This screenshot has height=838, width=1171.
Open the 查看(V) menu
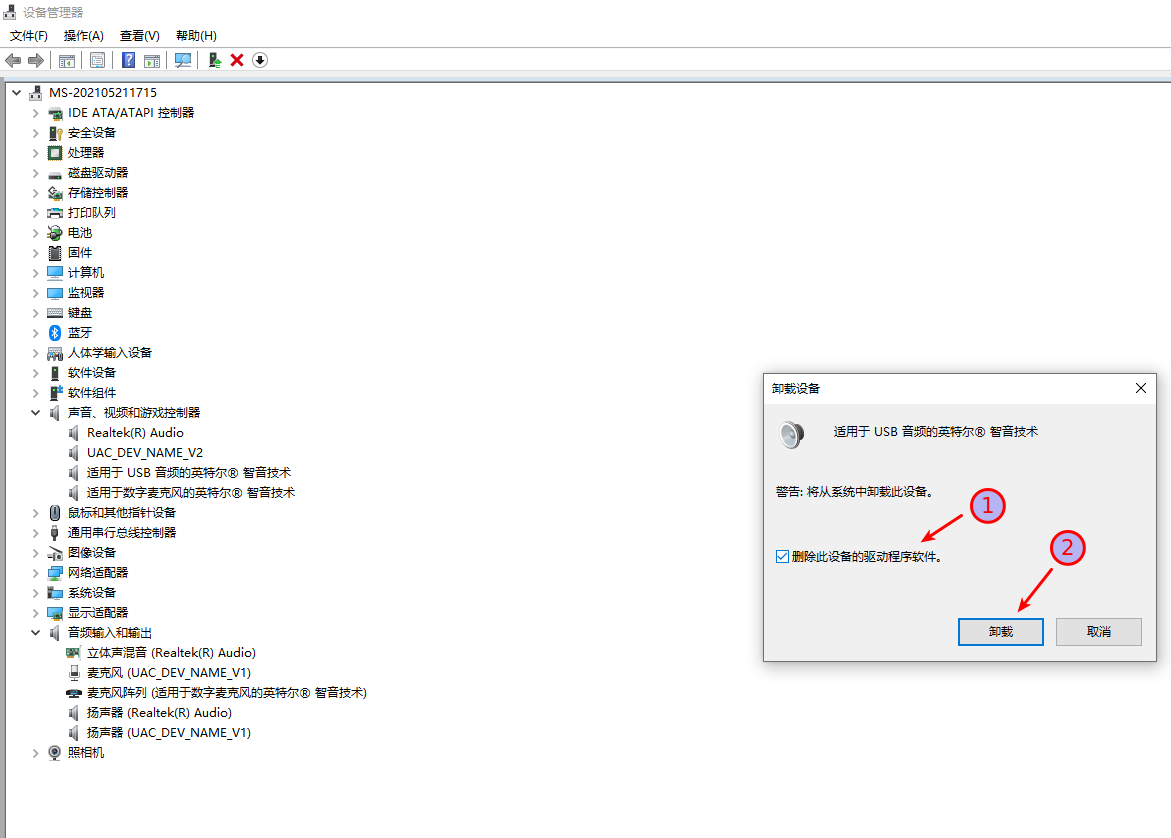pyautogui.click(x=140, y=36)
